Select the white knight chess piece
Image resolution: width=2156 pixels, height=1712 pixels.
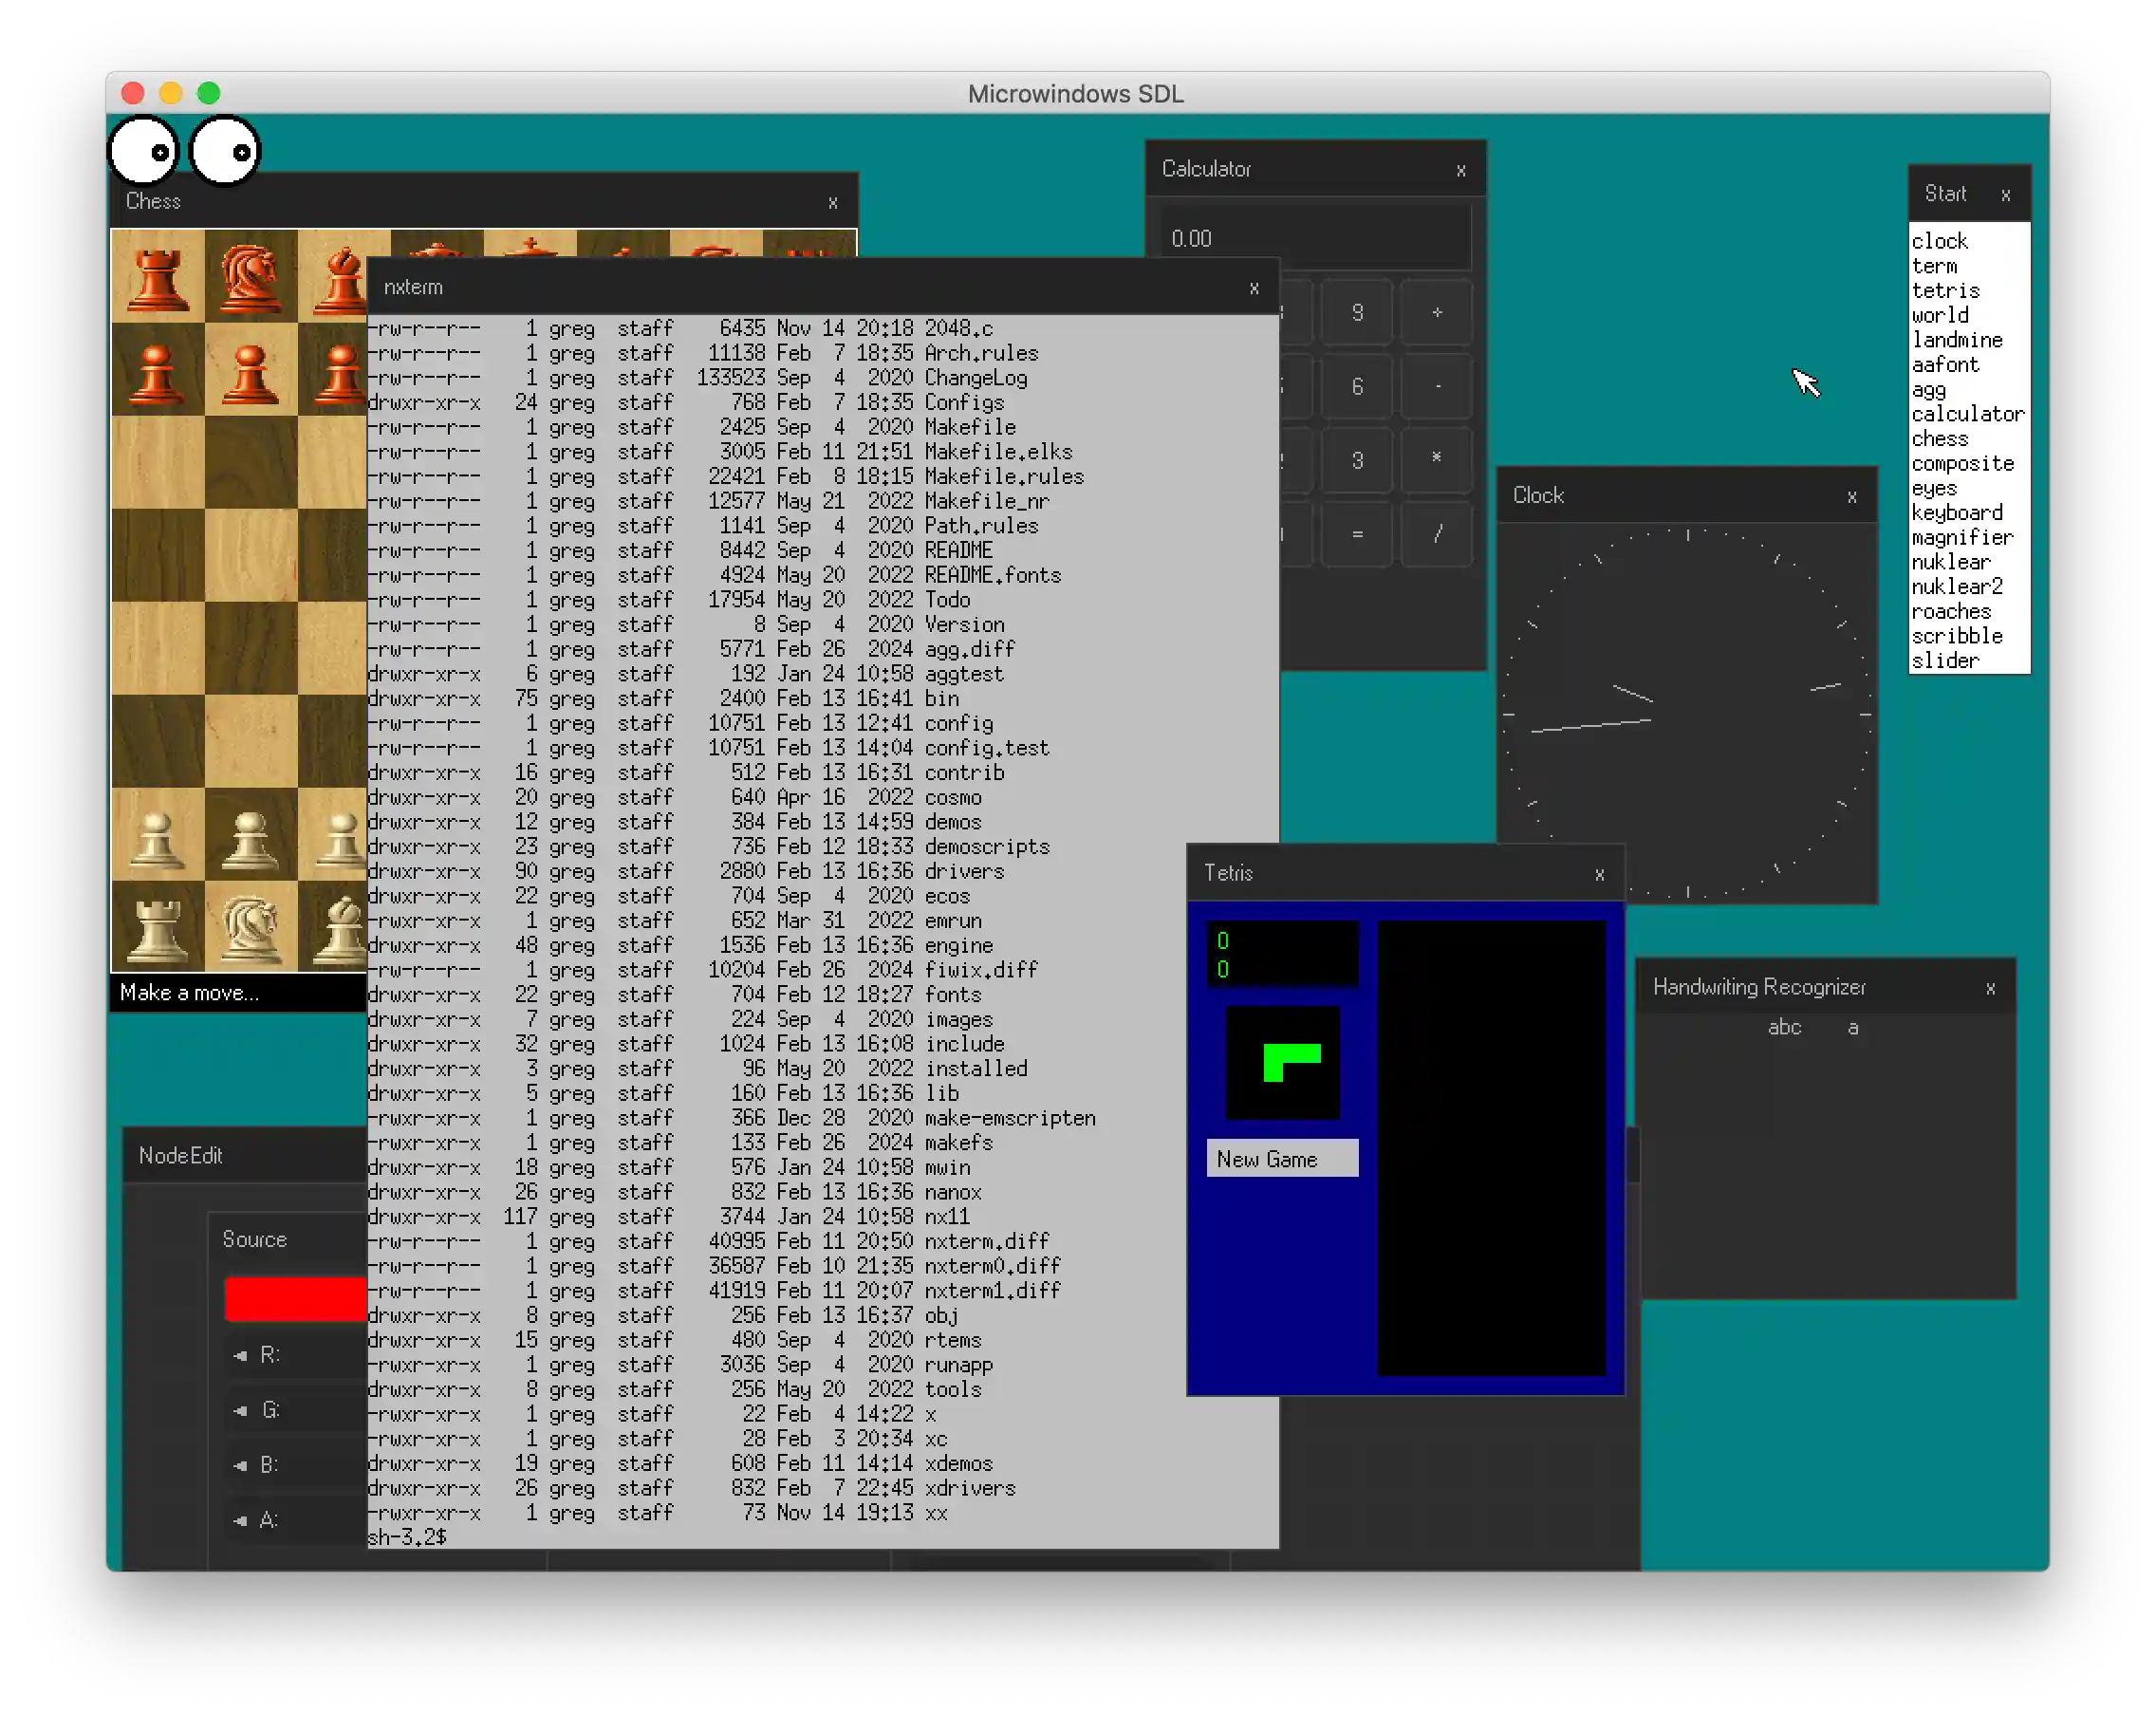(x=250, y=927)
